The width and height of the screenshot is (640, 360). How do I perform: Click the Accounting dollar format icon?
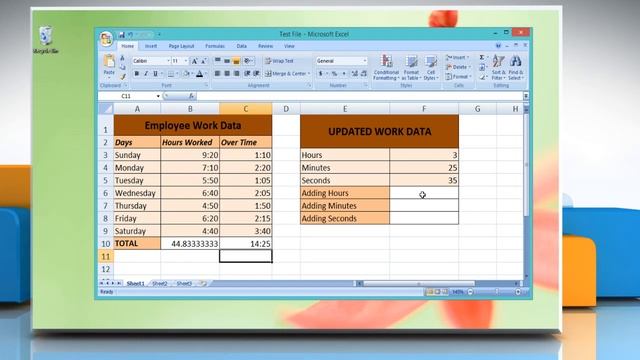pos(321,74)
